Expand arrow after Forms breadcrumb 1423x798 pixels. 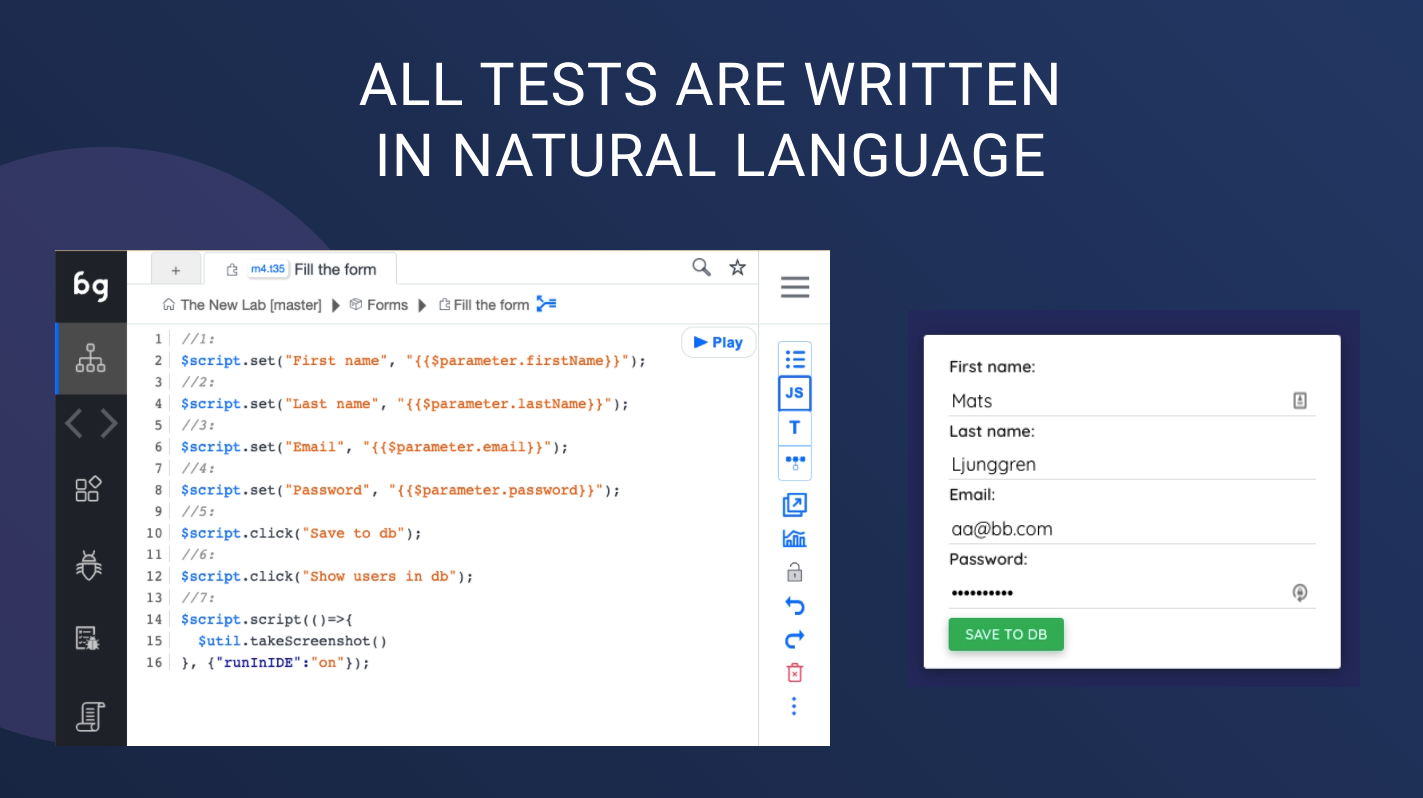(422, 305)
